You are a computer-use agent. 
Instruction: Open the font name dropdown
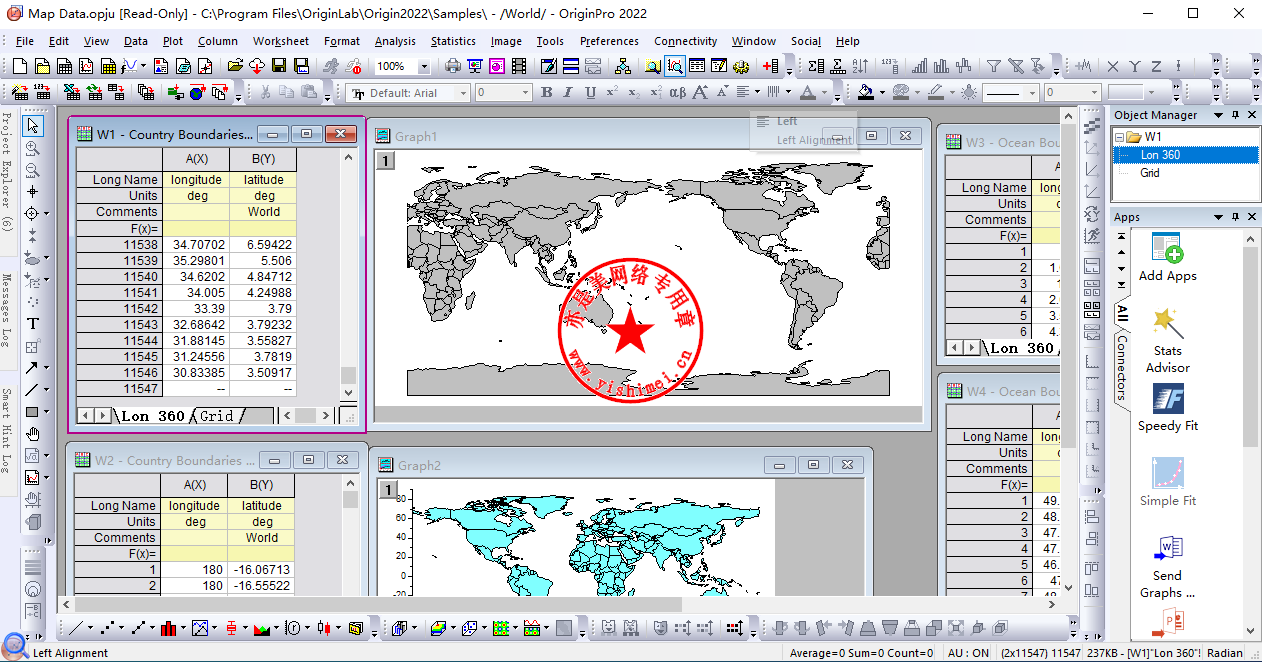point(463,93)
